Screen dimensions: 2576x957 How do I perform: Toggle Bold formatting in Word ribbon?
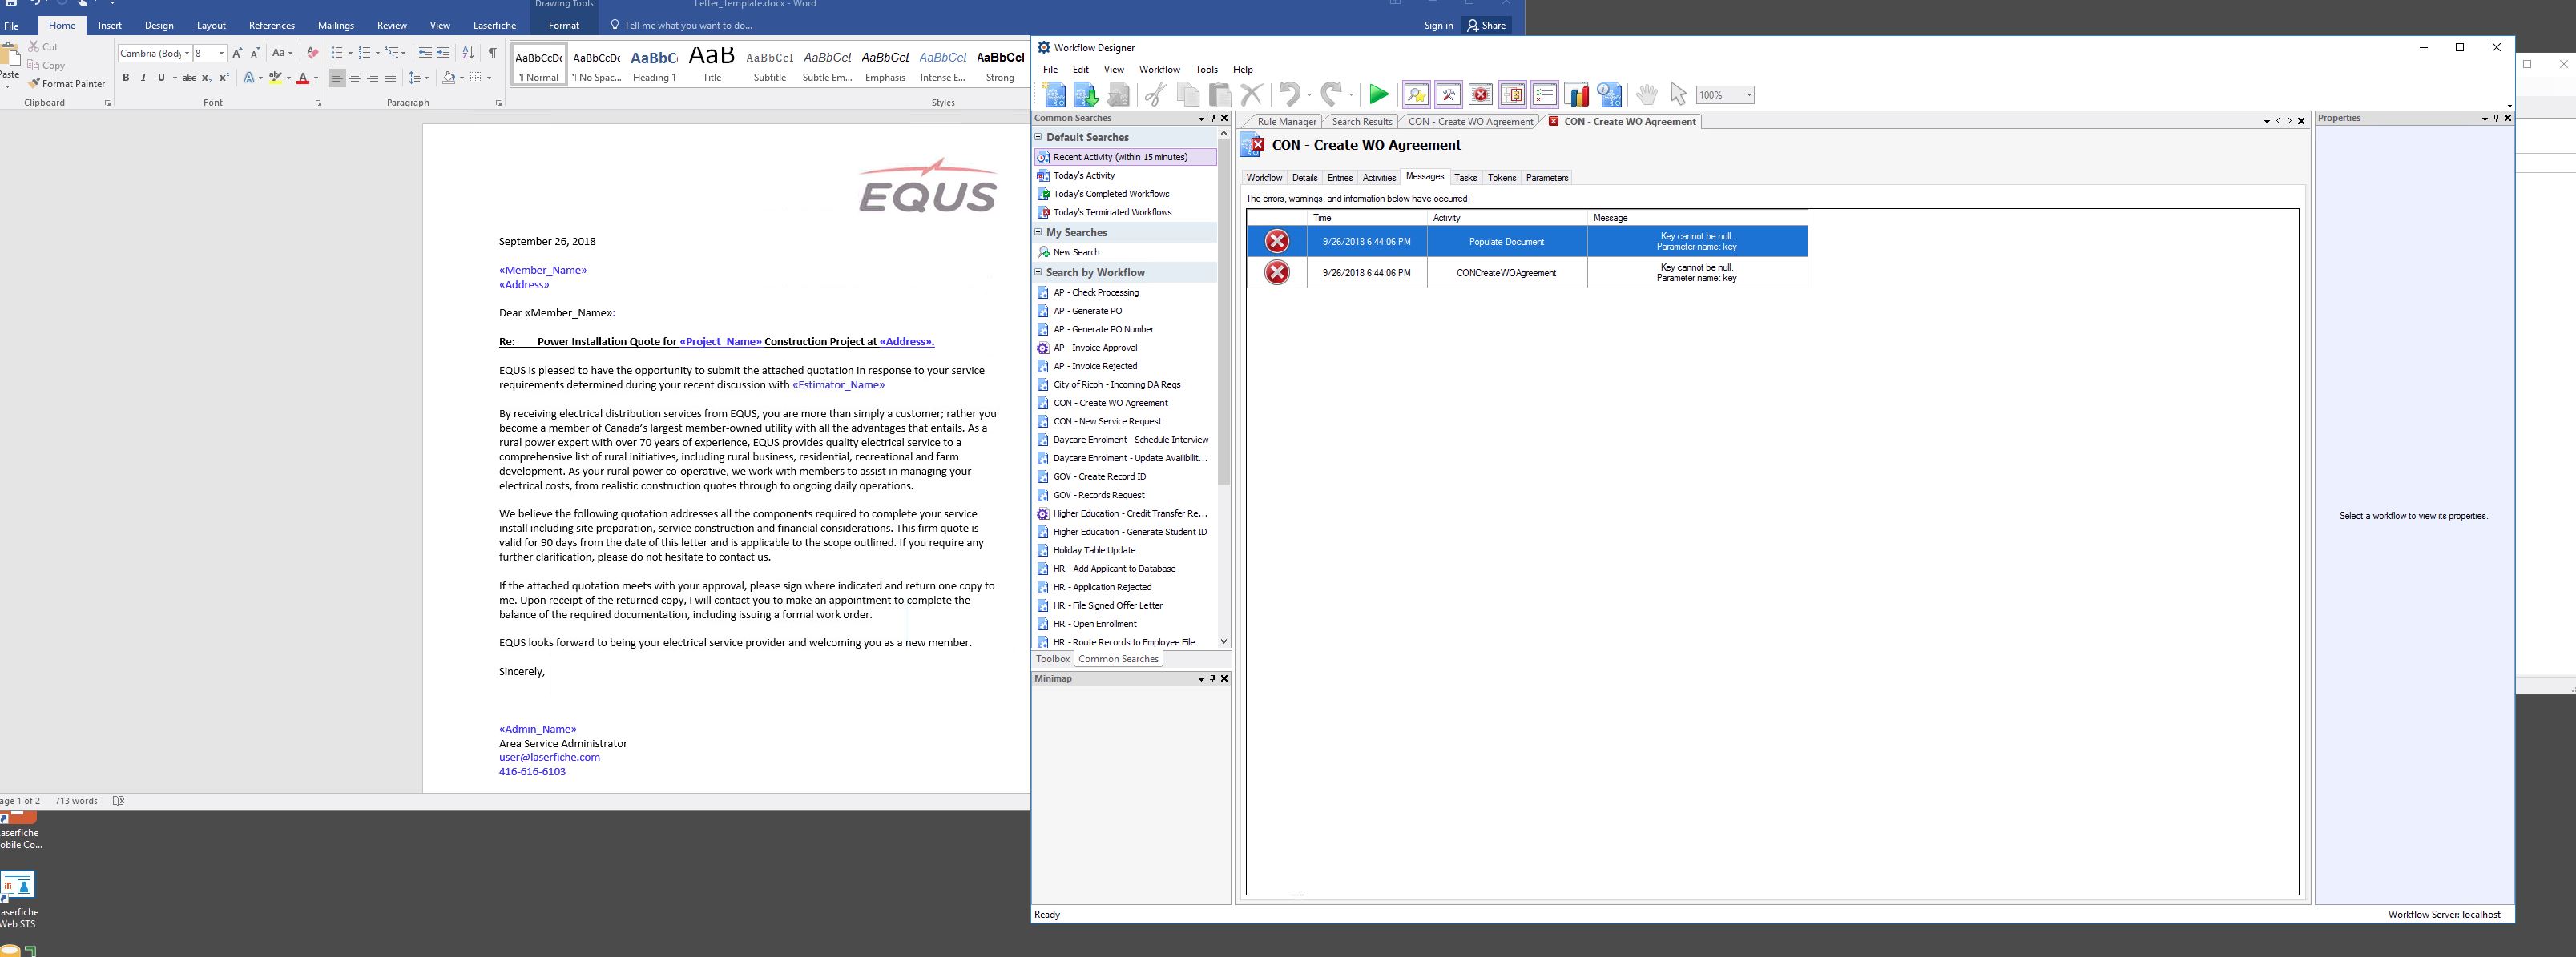[125, 78]
